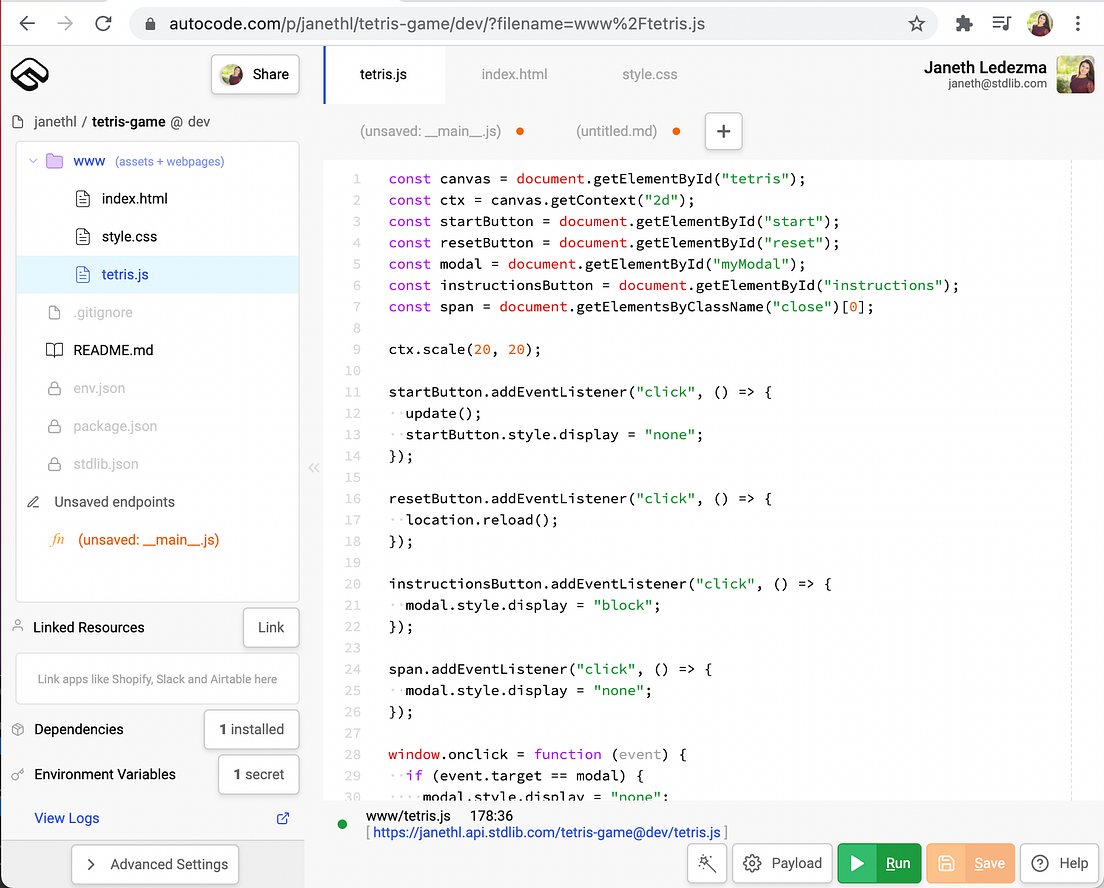Viewport: 1104px width, 888px height.
Task: Click the Autocode logo icon
Action: [29, 74]
